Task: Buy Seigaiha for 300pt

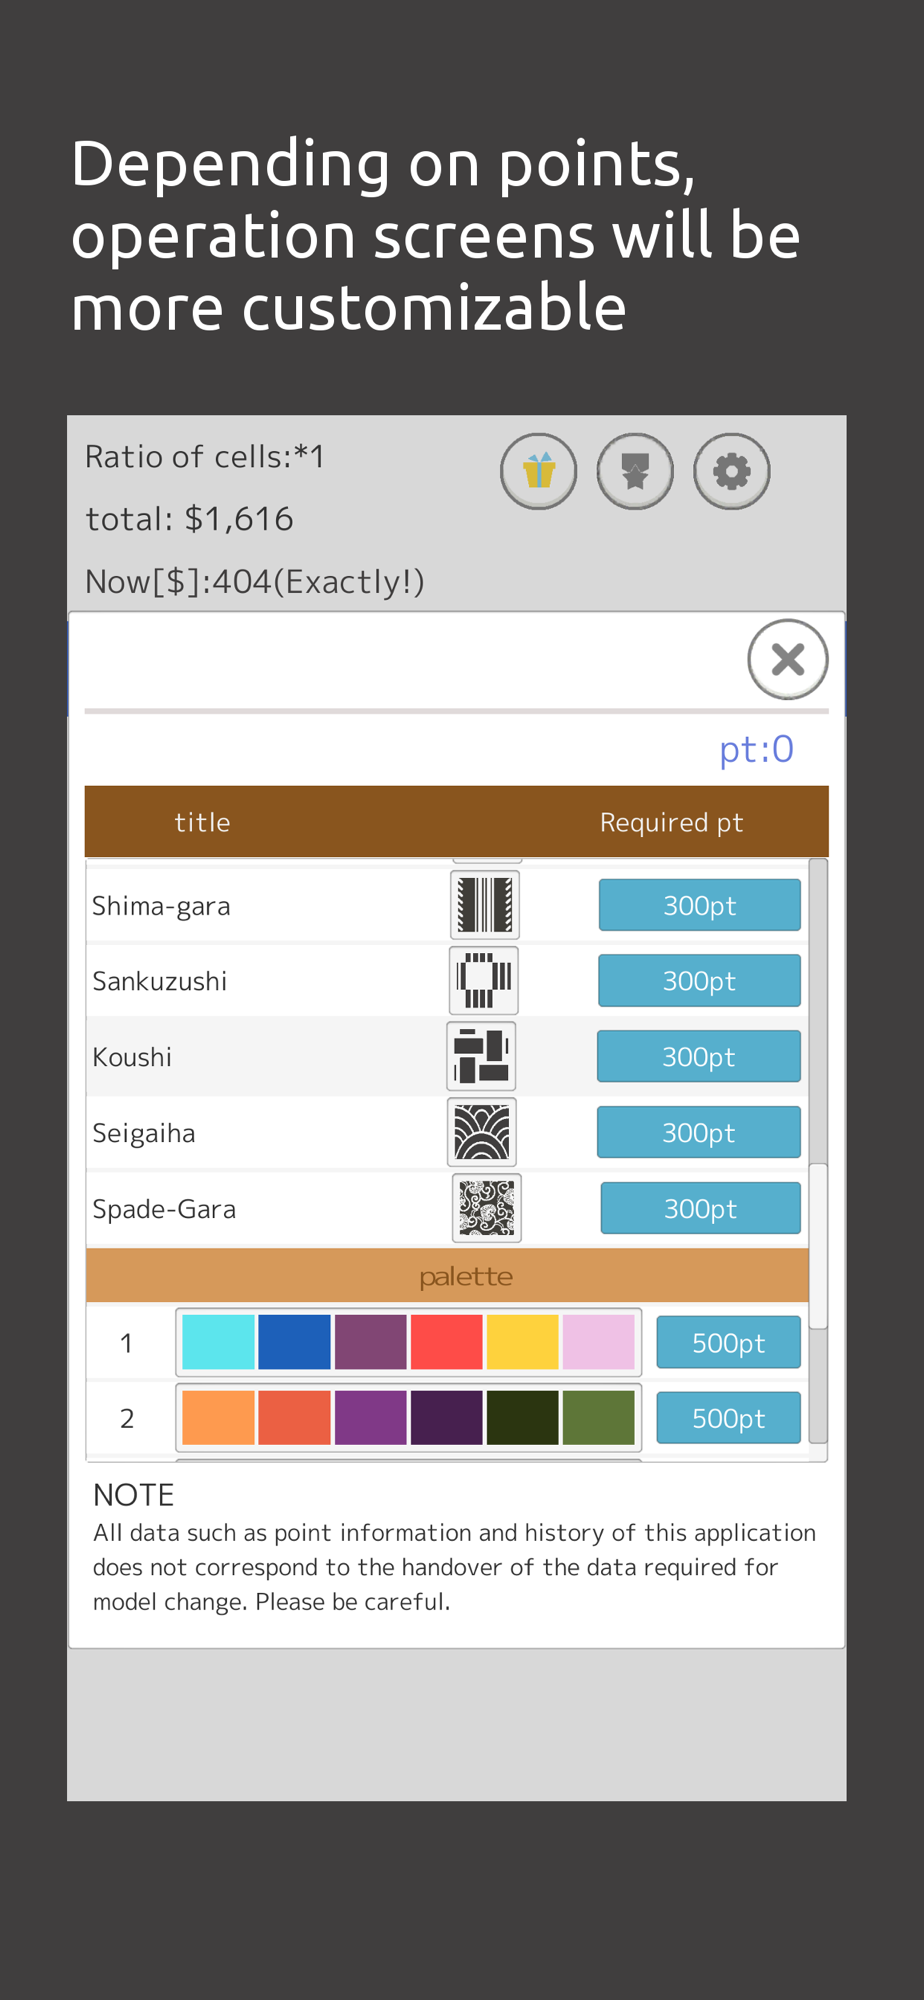Action: click(699, 1132)
